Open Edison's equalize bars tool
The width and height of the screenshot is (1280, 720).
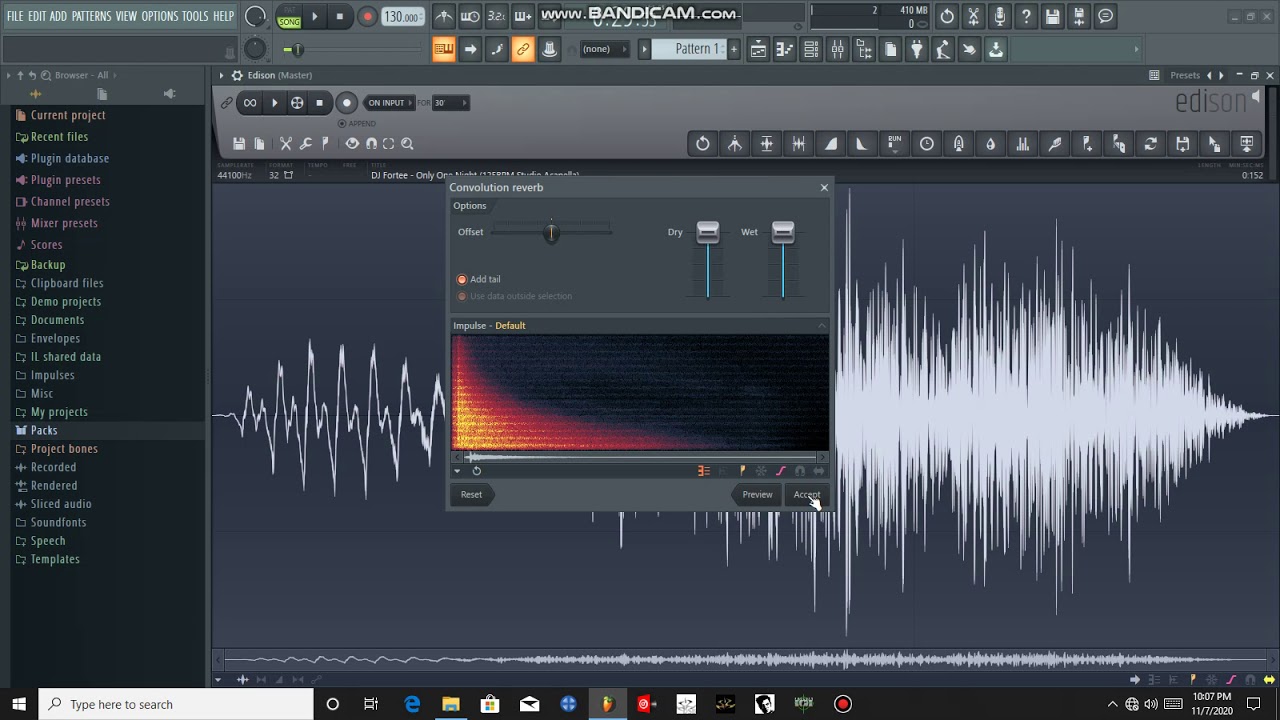[x=1023, y=144]
